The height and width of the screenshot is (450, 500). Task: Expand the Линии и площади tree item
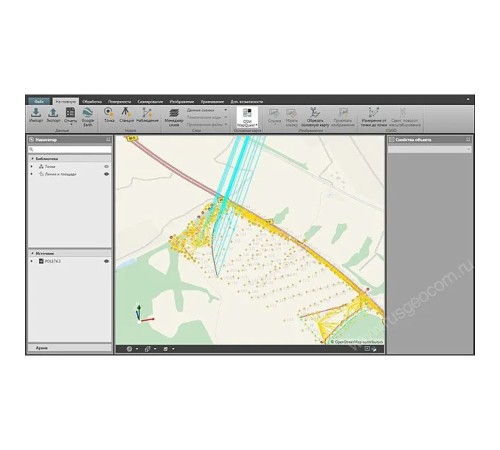[x=32, y=174]
